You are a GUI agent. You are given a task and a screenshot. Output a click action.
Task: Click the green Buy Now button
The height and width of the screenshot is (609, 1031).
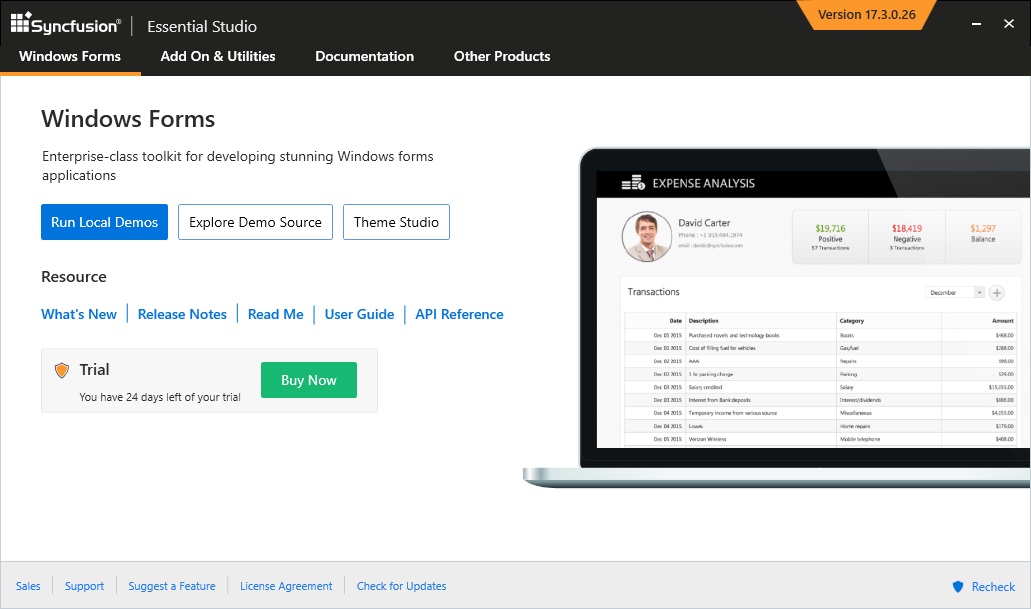309,380
